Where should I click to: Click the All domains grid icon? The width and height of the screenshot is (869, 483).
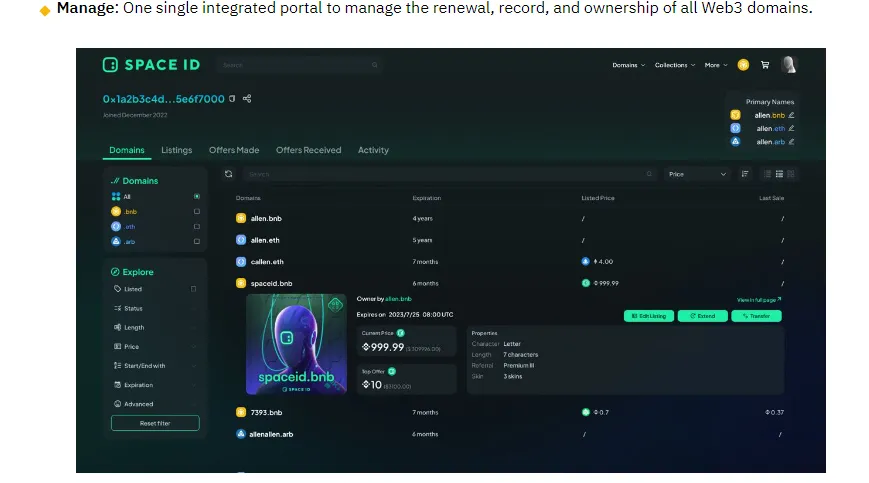coord(116,197)
